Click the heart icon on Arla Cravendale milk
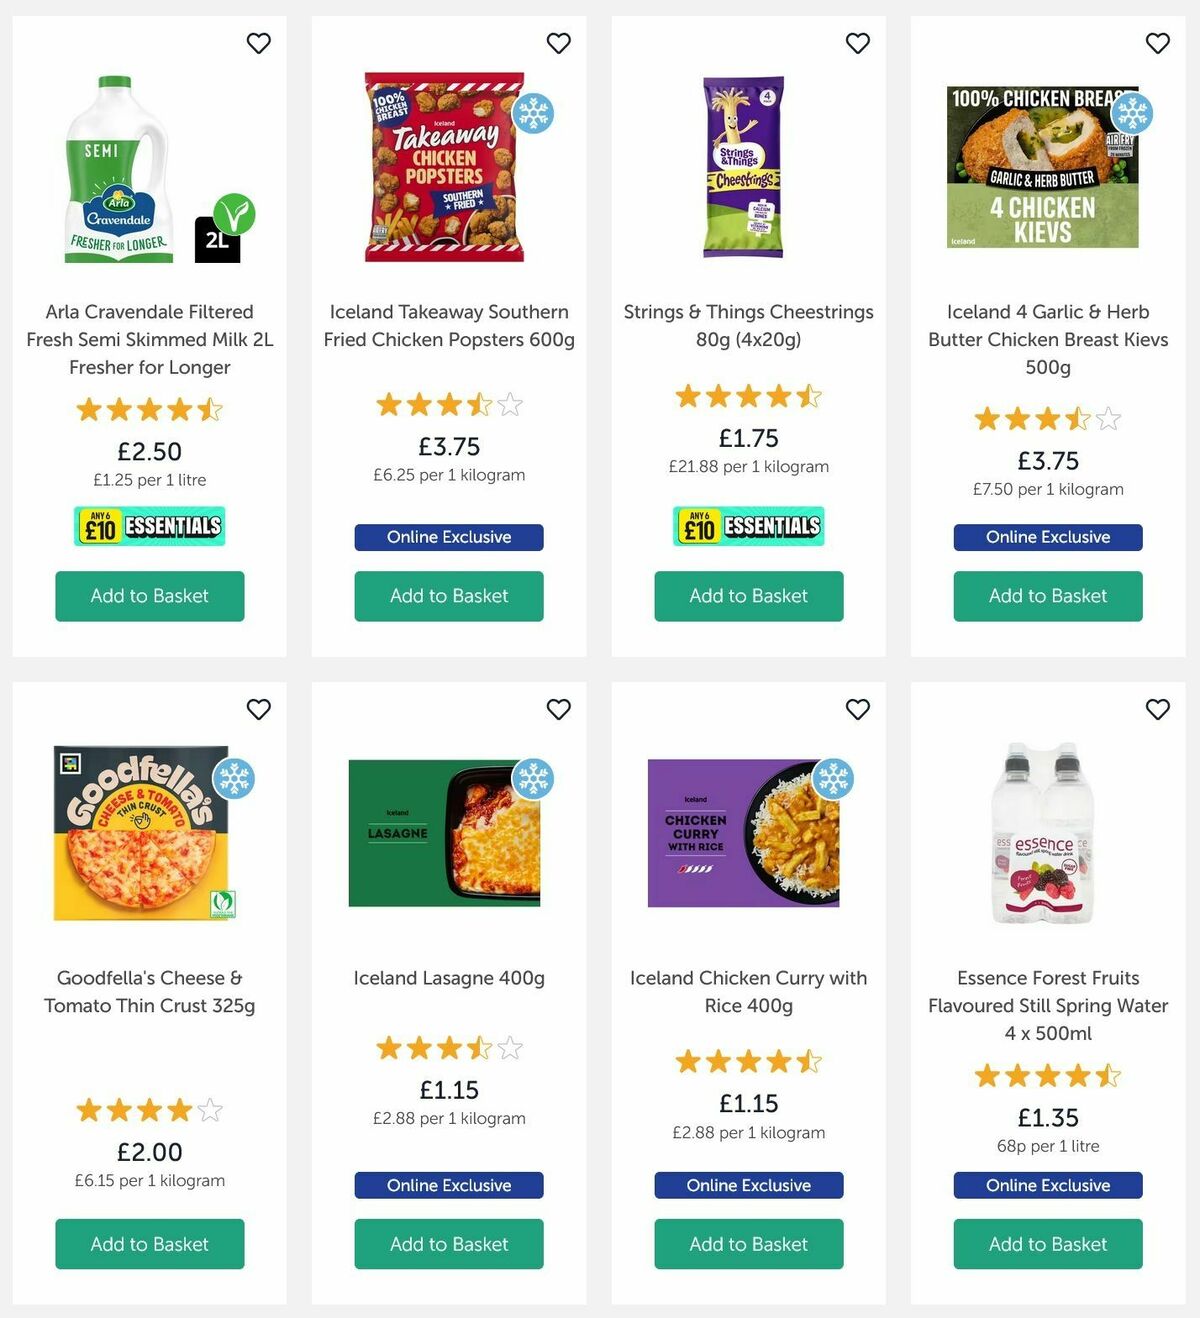1200x1318 pixels. pos(258,44)
